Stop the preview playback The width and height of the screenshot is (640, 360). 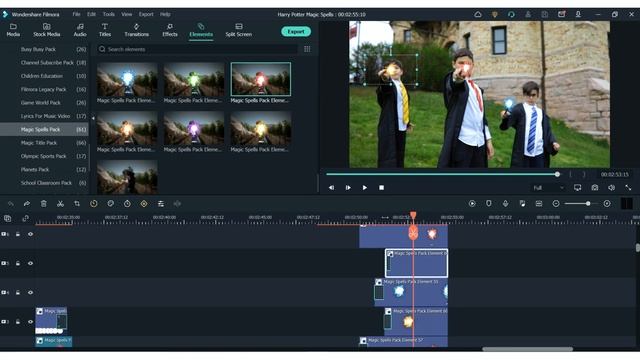pos(382,188)
